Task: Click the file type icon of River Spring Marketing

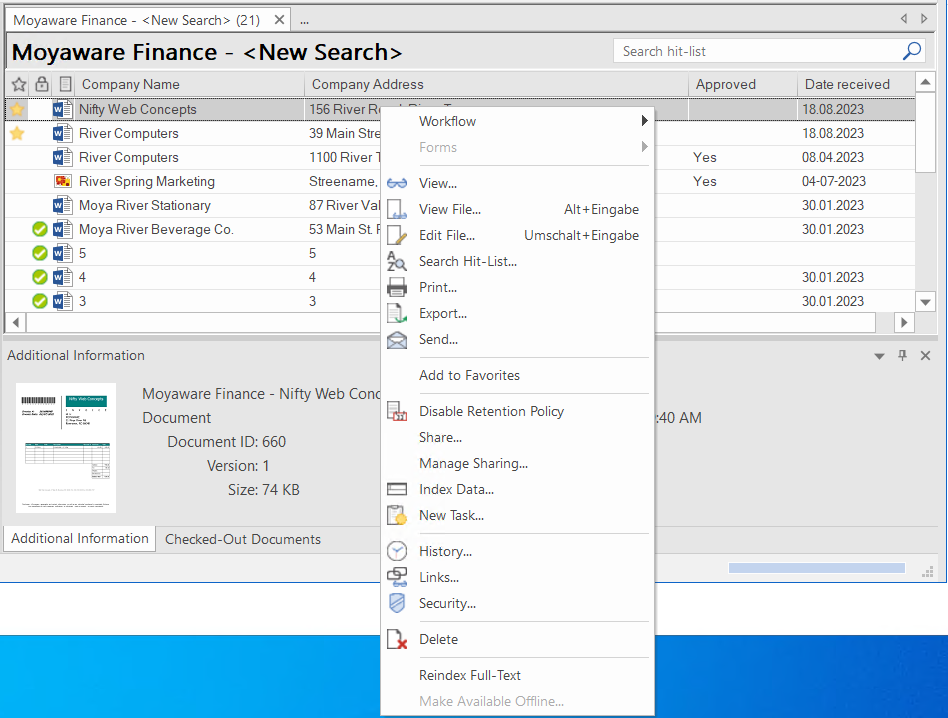Action: pyautogui.click(x=62, y=181)
